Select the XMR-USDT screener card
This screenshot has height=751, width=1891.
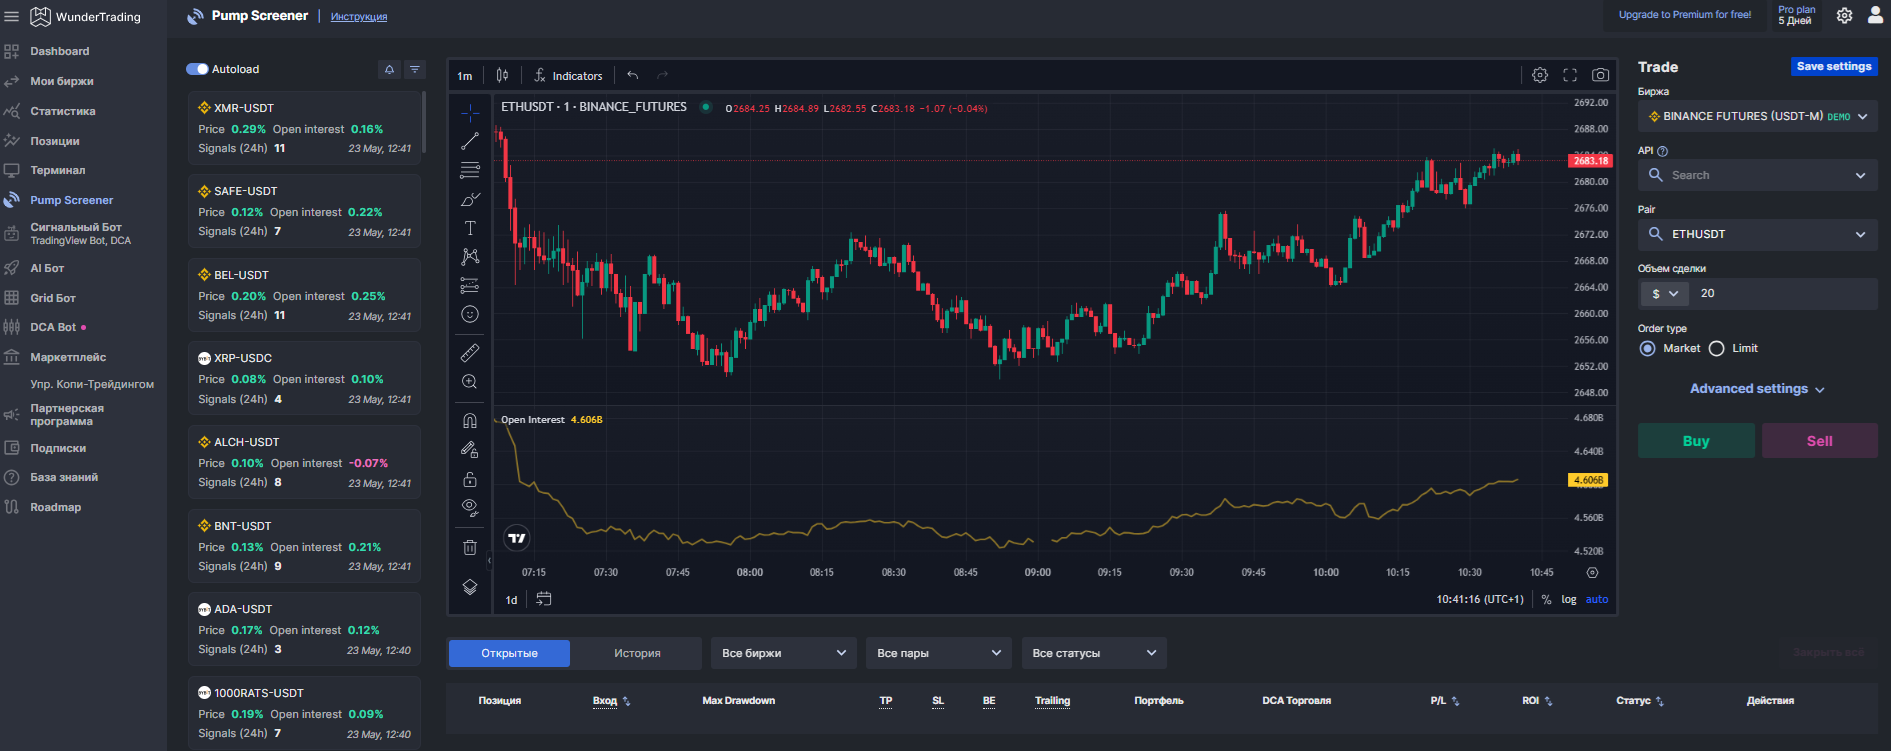304,128
